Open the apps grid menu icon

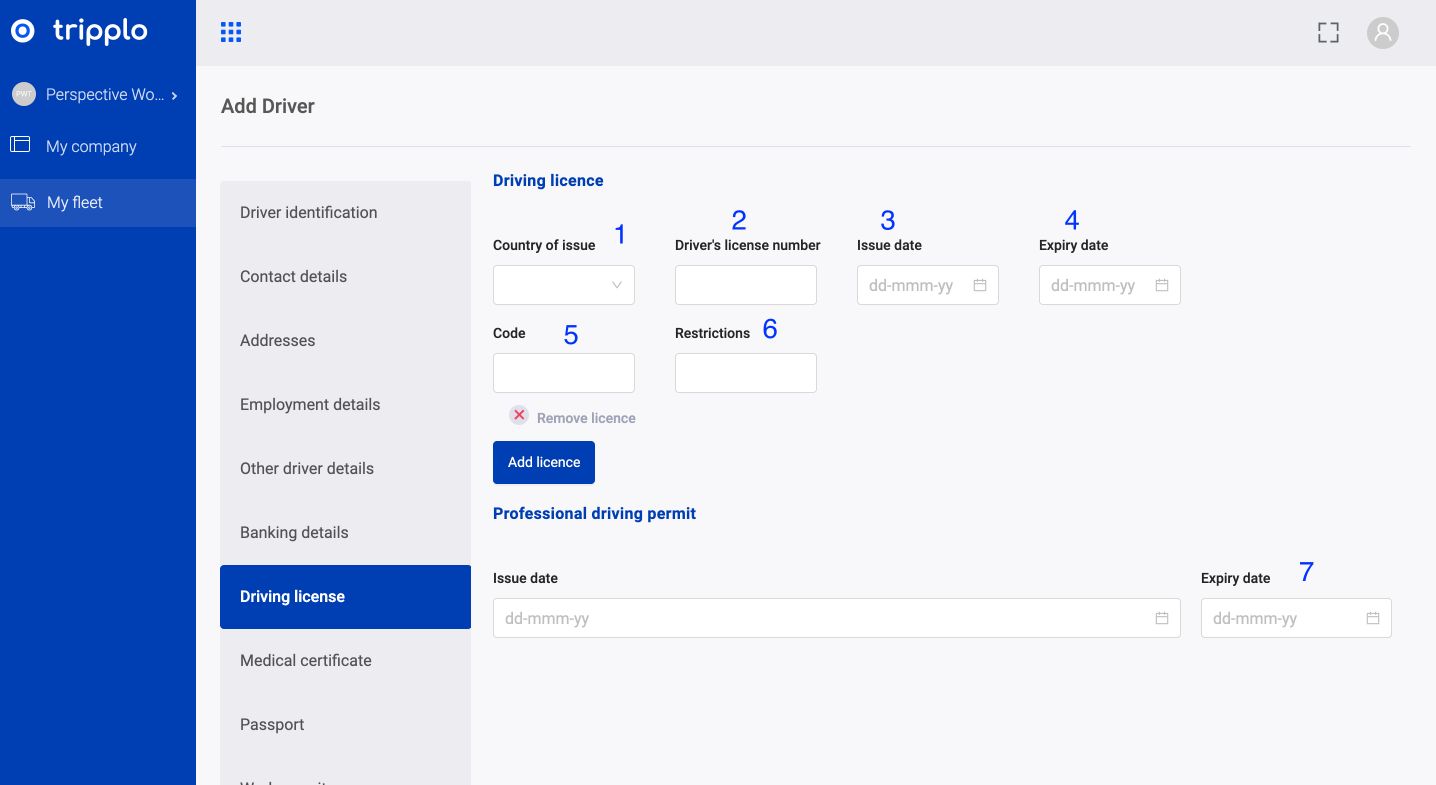[x=231, y=33]
